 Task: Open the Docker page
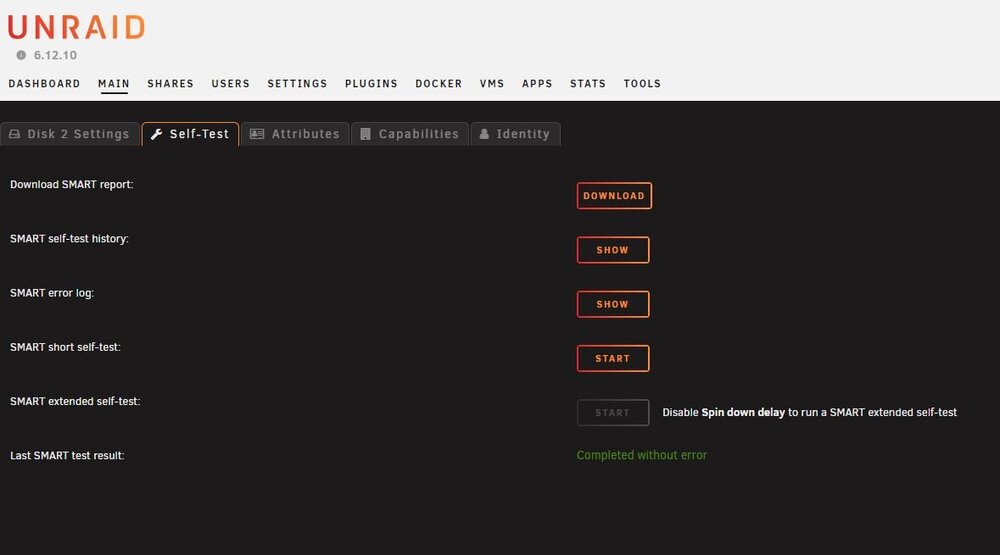439,84
